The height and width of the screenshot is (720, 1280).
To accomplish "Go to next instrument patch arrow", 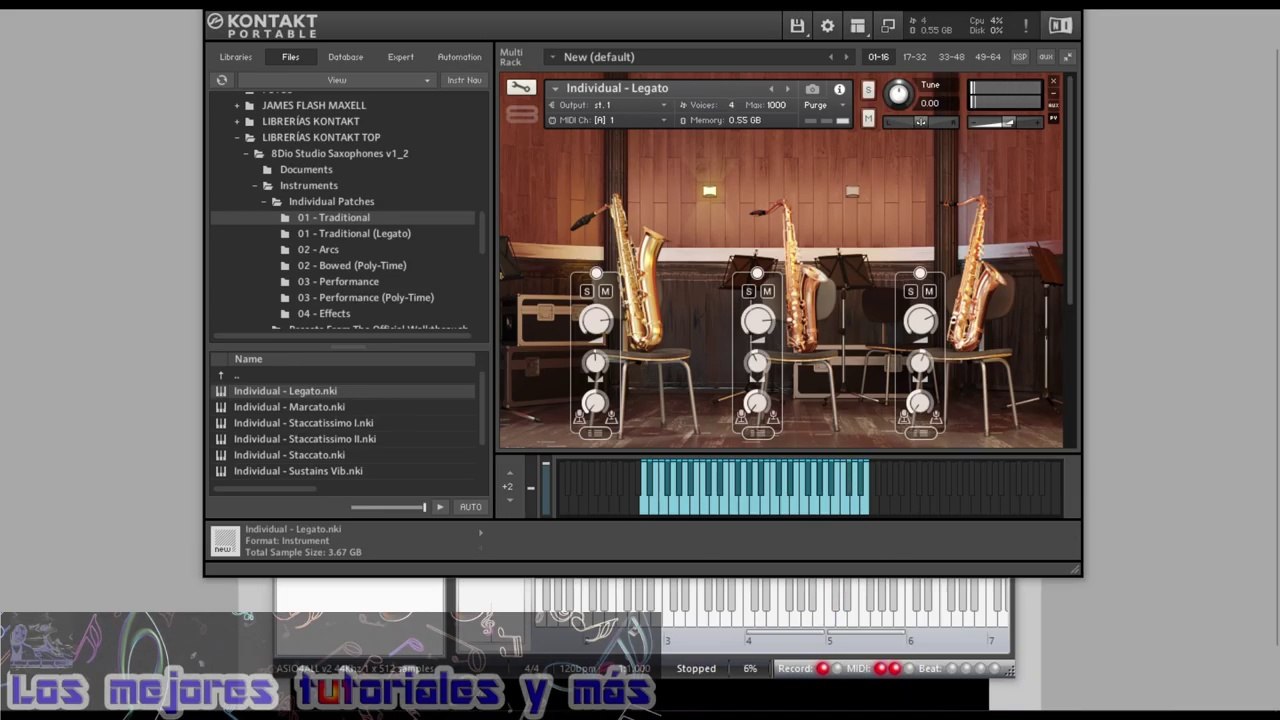I will click(787, 89).
